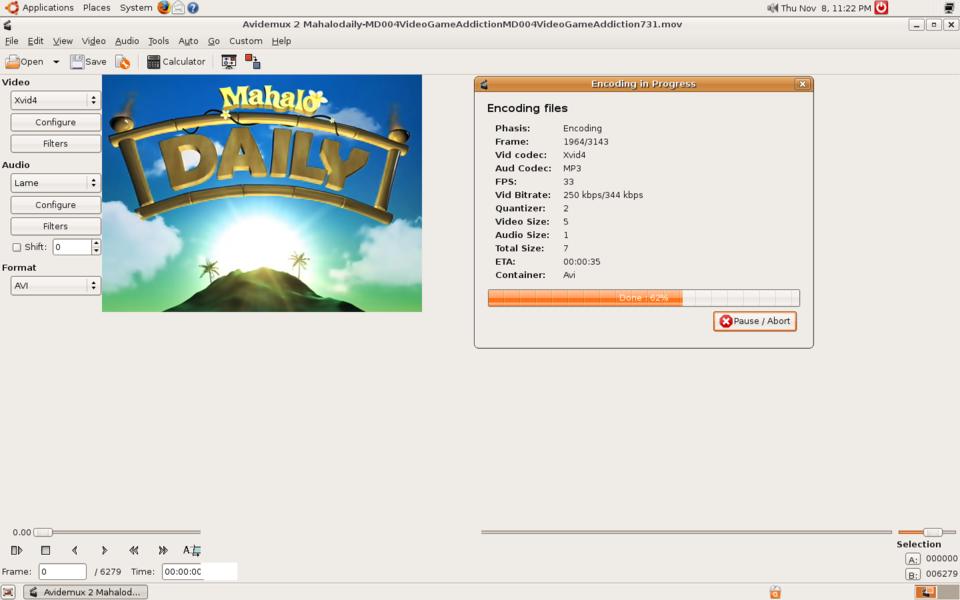
Task: Click the show desktop icon in taskbar
Action: [9, 592]
